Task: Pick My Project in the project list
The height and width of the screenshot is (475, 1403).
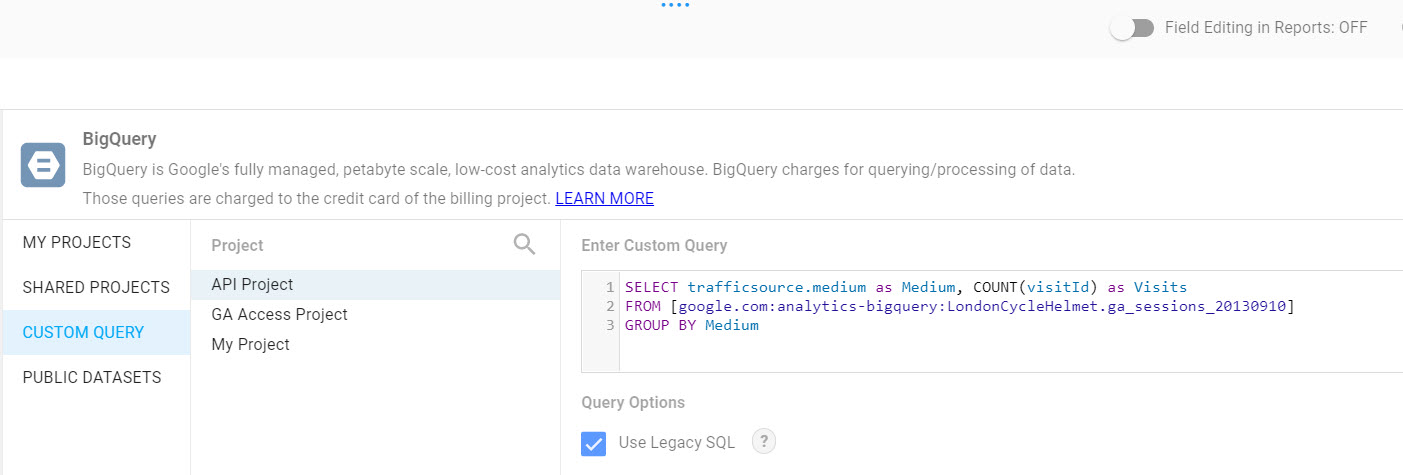Action: pyautogui.click(x=250, y=345)
